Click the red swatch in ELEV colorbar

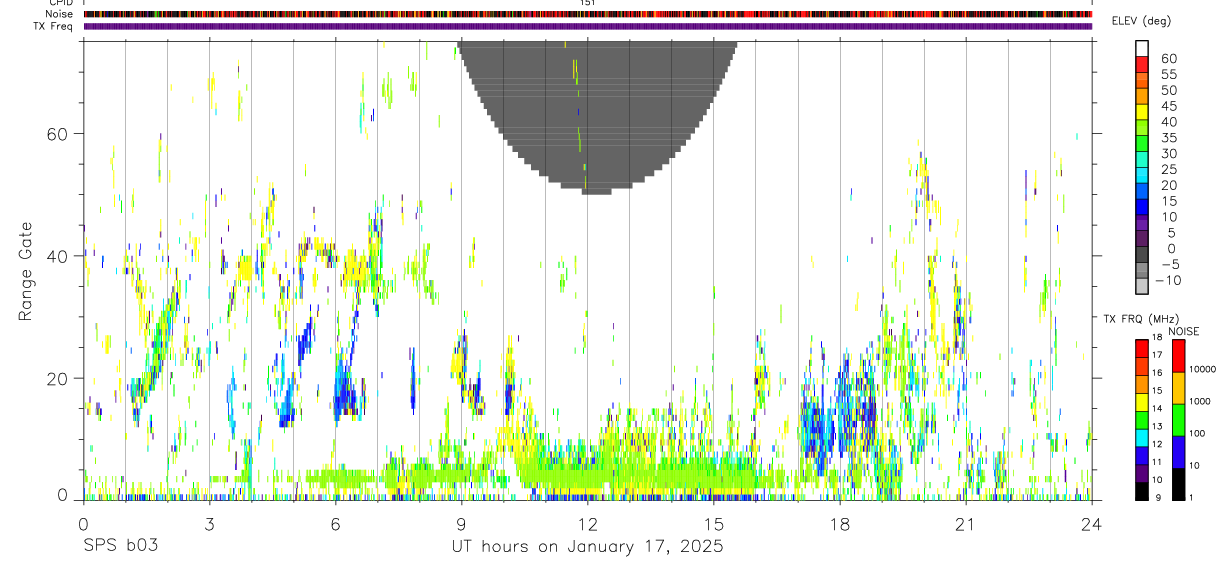point(1142,65)
